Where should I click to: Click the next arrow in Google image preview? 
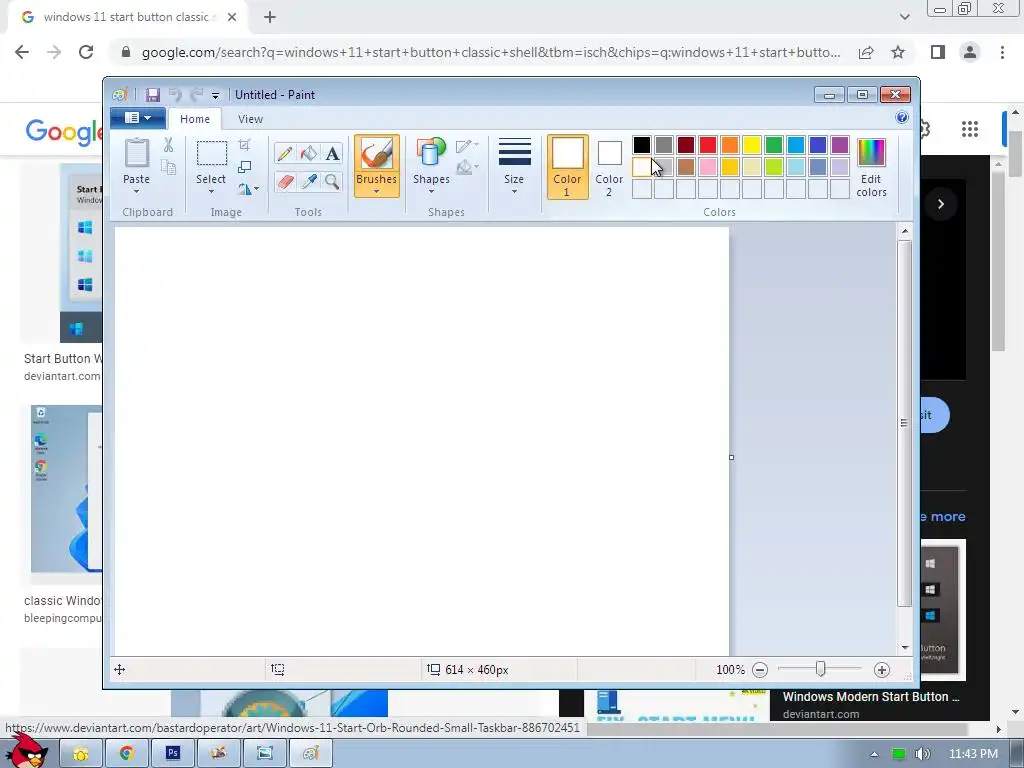coord(940,204)
